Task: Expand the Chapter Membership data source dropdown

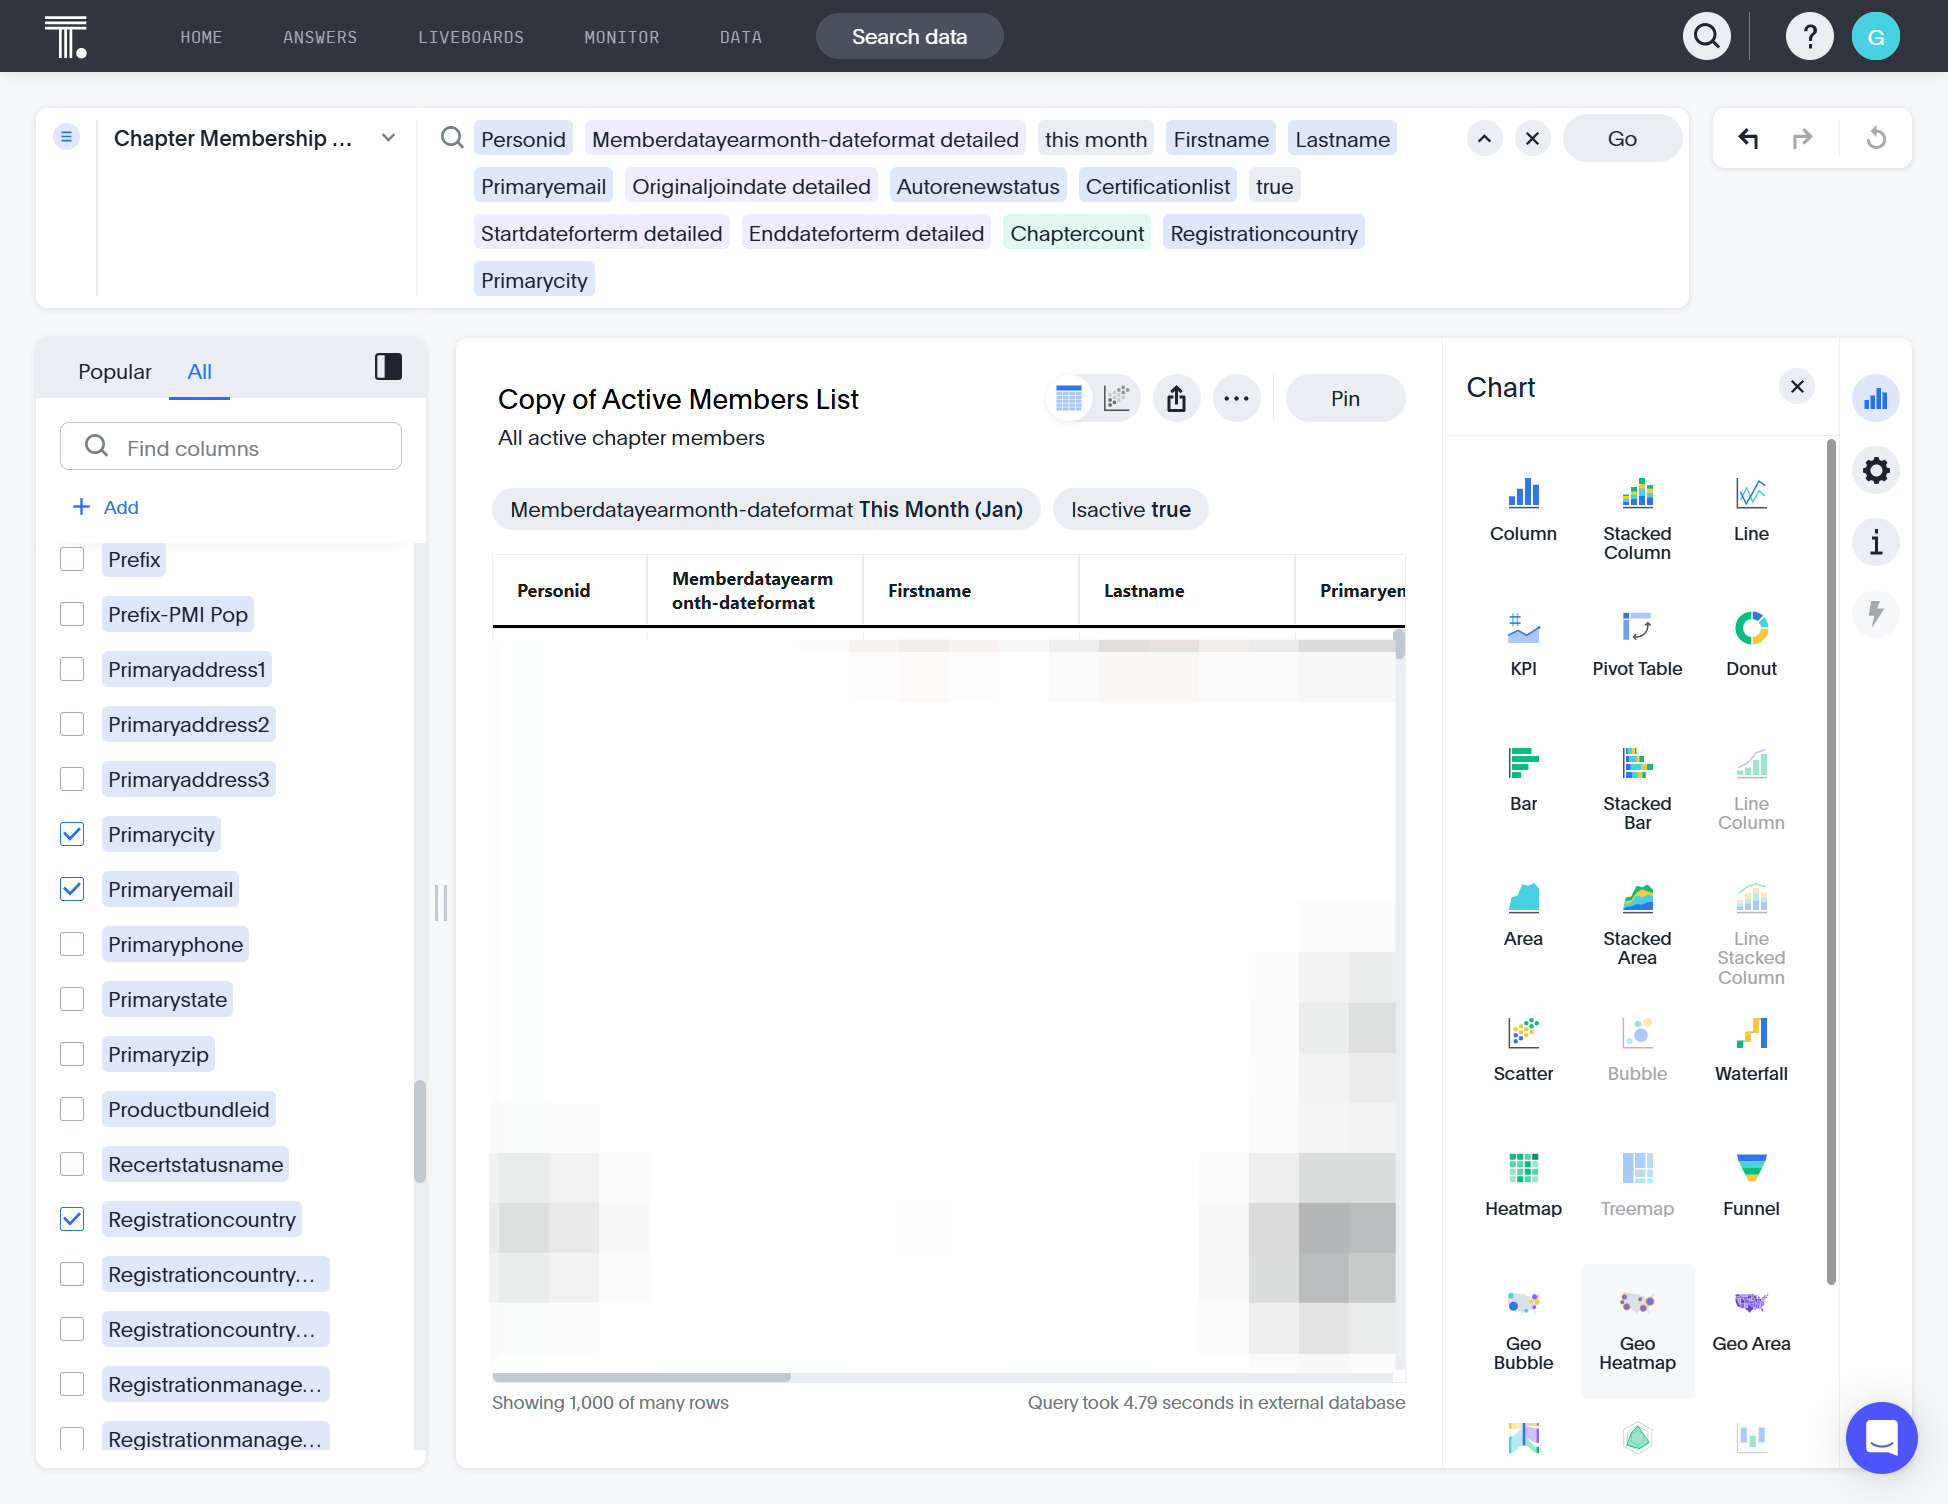Action: (x=388, y=138)
